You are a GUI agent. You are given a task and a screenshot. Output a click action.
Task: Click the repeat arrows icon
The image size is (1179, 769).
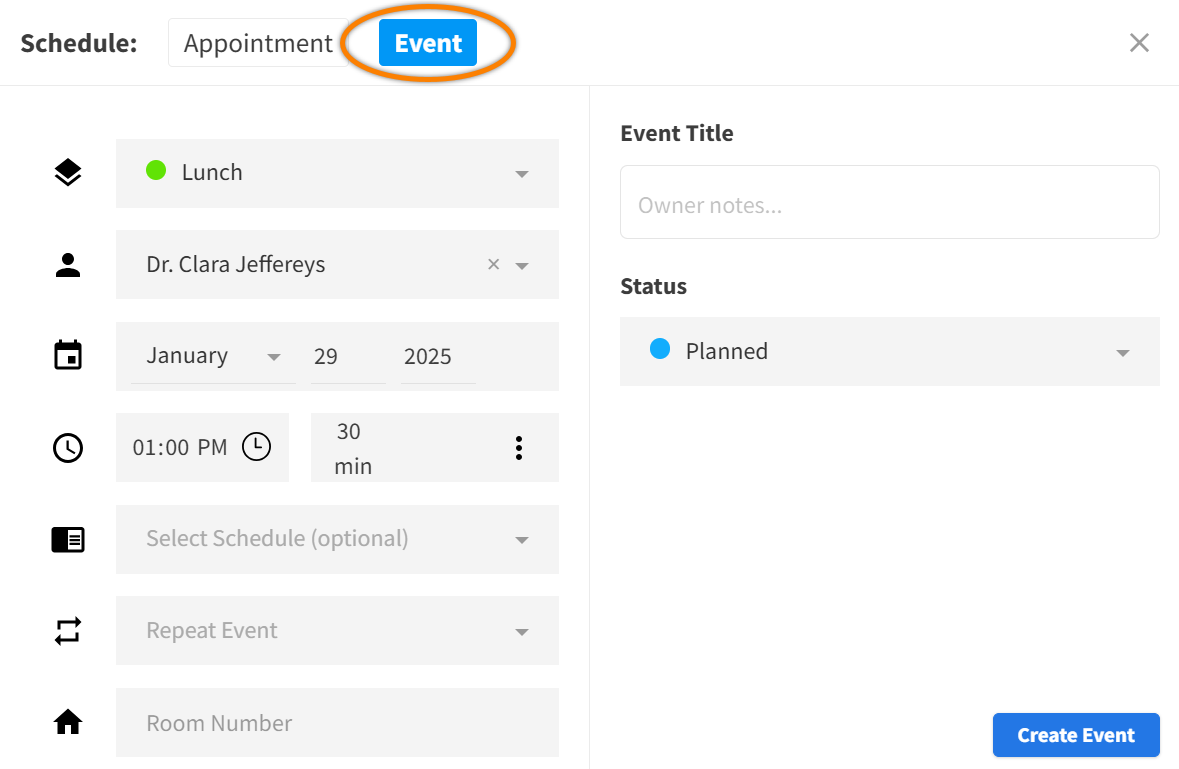click(68, 631)
